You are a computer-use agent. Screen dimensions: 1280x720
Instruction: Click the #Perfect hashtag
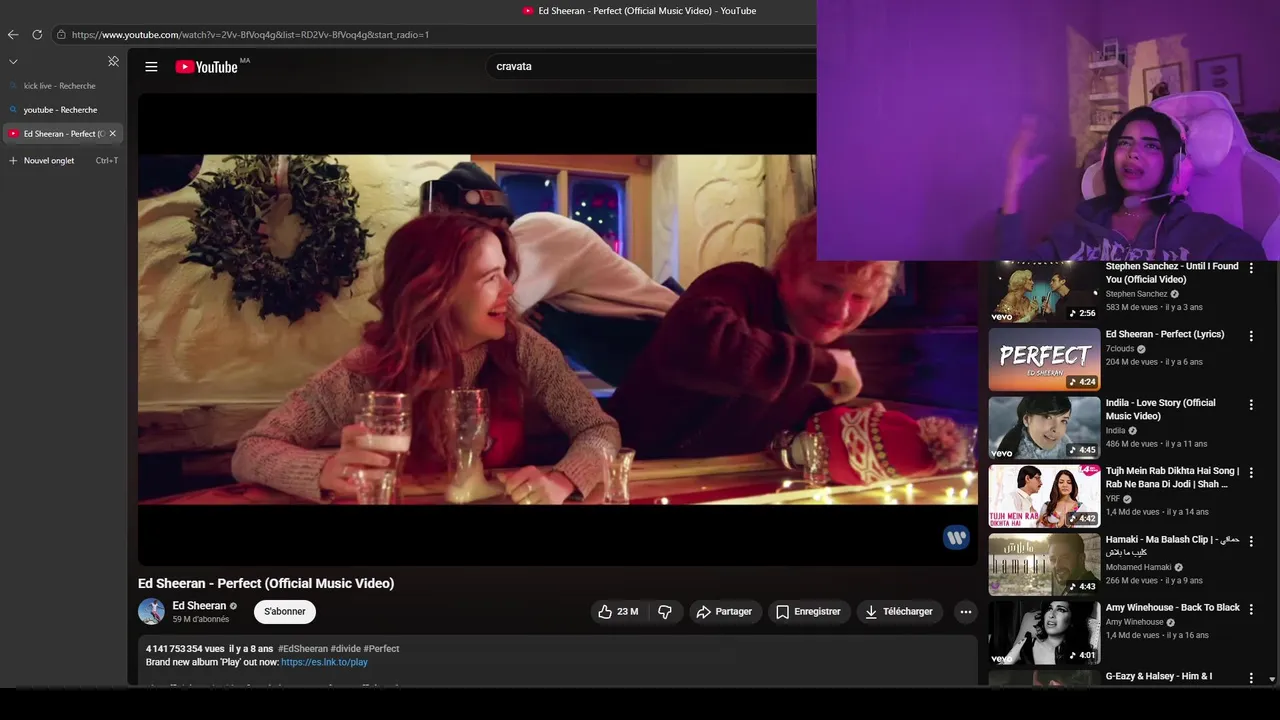coord(381,649)
